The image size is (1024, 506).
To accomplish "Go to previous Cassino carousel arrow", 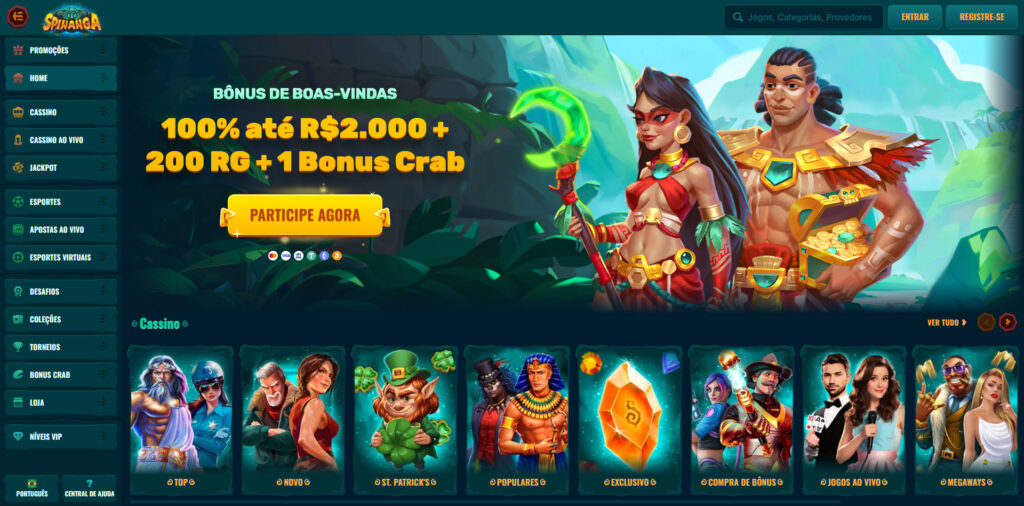I will (986, 322).
